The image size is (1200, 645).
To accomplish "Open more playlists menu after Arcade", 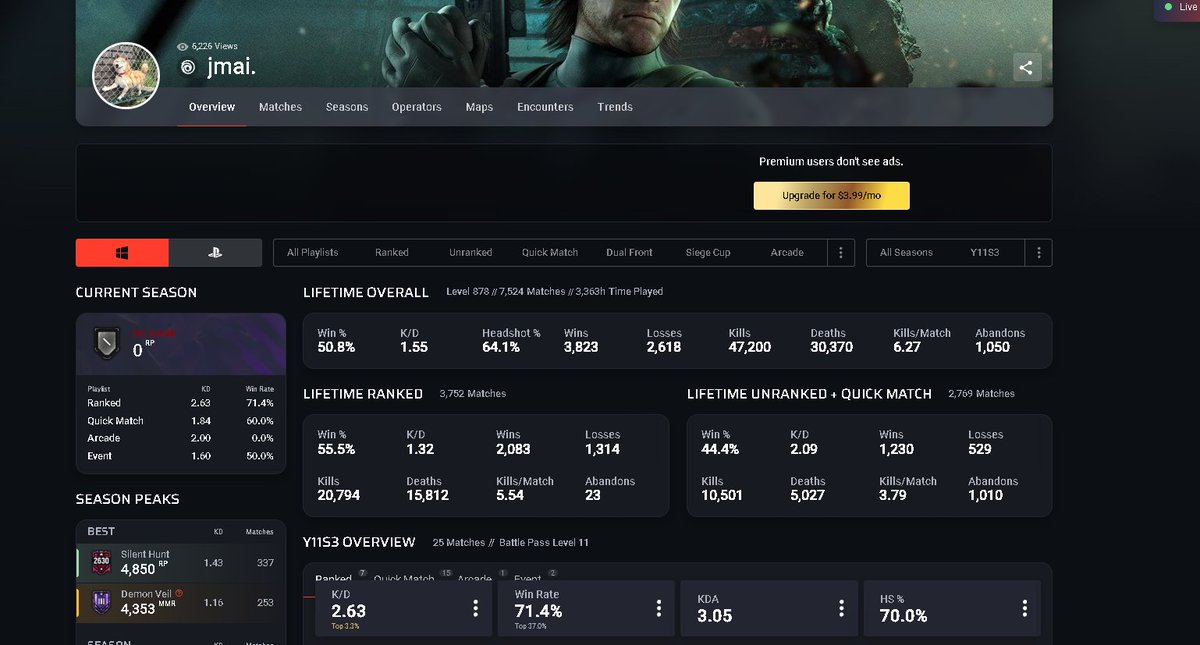I will pyautogui.click(x=841, y=253).
